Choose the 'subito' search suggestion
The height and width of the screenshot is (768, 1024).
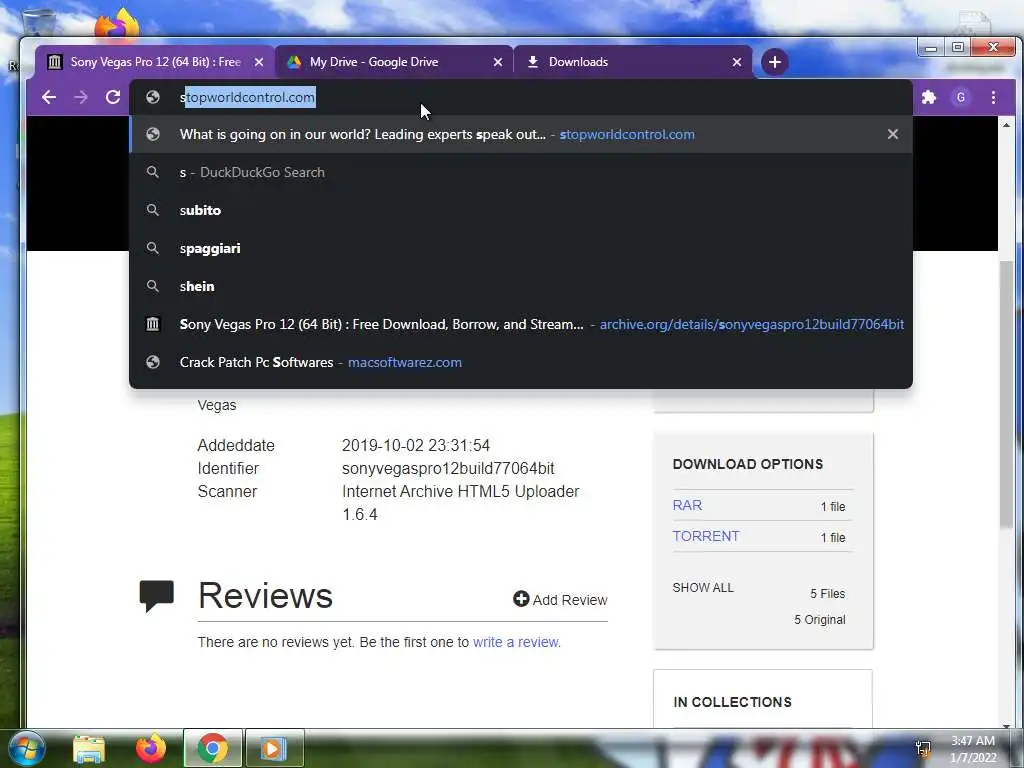[520, 210]
